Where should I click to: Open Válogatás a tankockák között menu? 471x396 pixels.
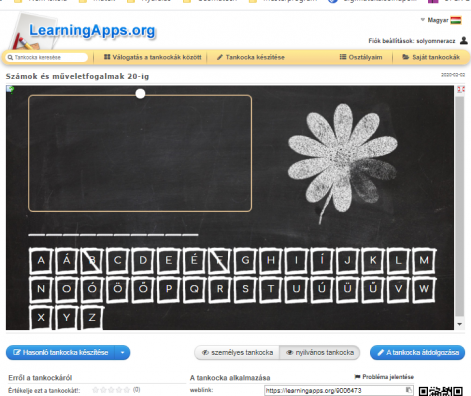(x=153, y=57)
